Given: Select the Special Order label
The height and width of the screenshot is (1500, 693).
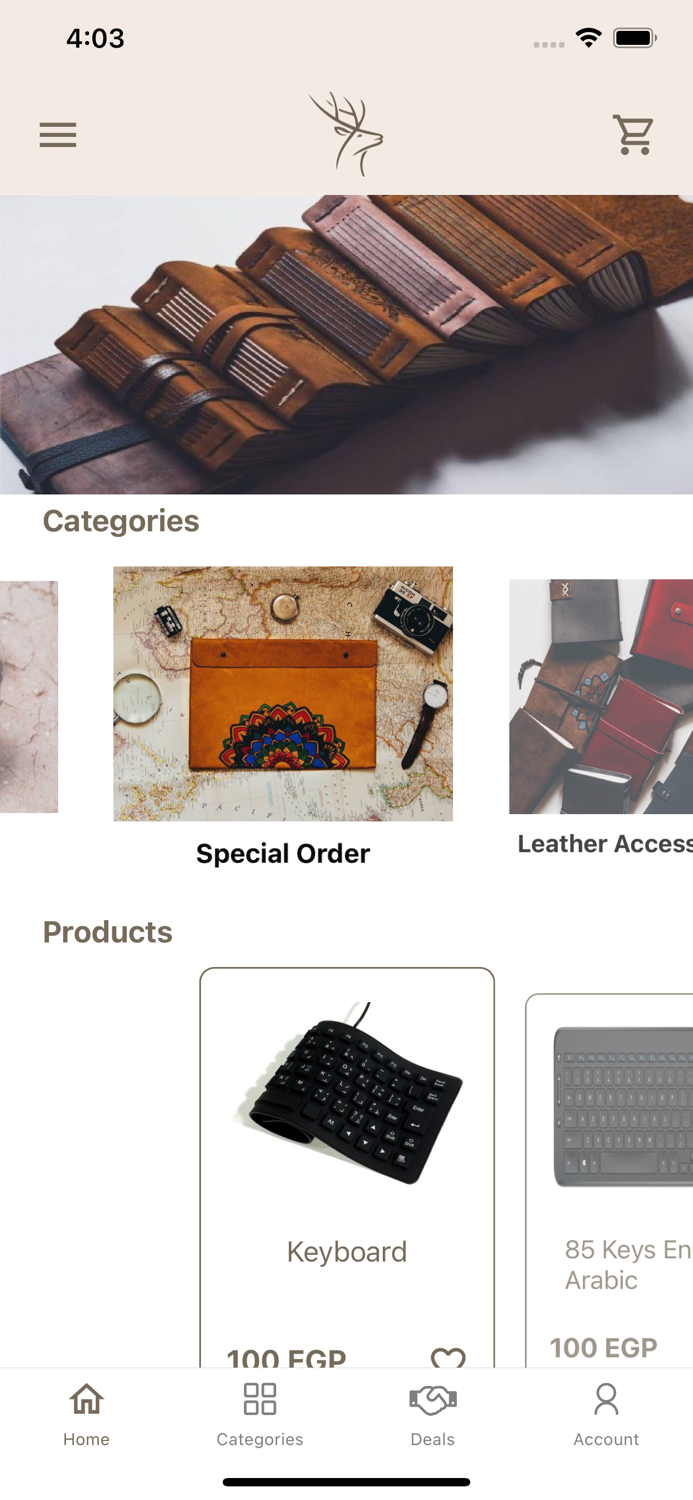Looking at the screenshot, I should [x=283, y=853].
